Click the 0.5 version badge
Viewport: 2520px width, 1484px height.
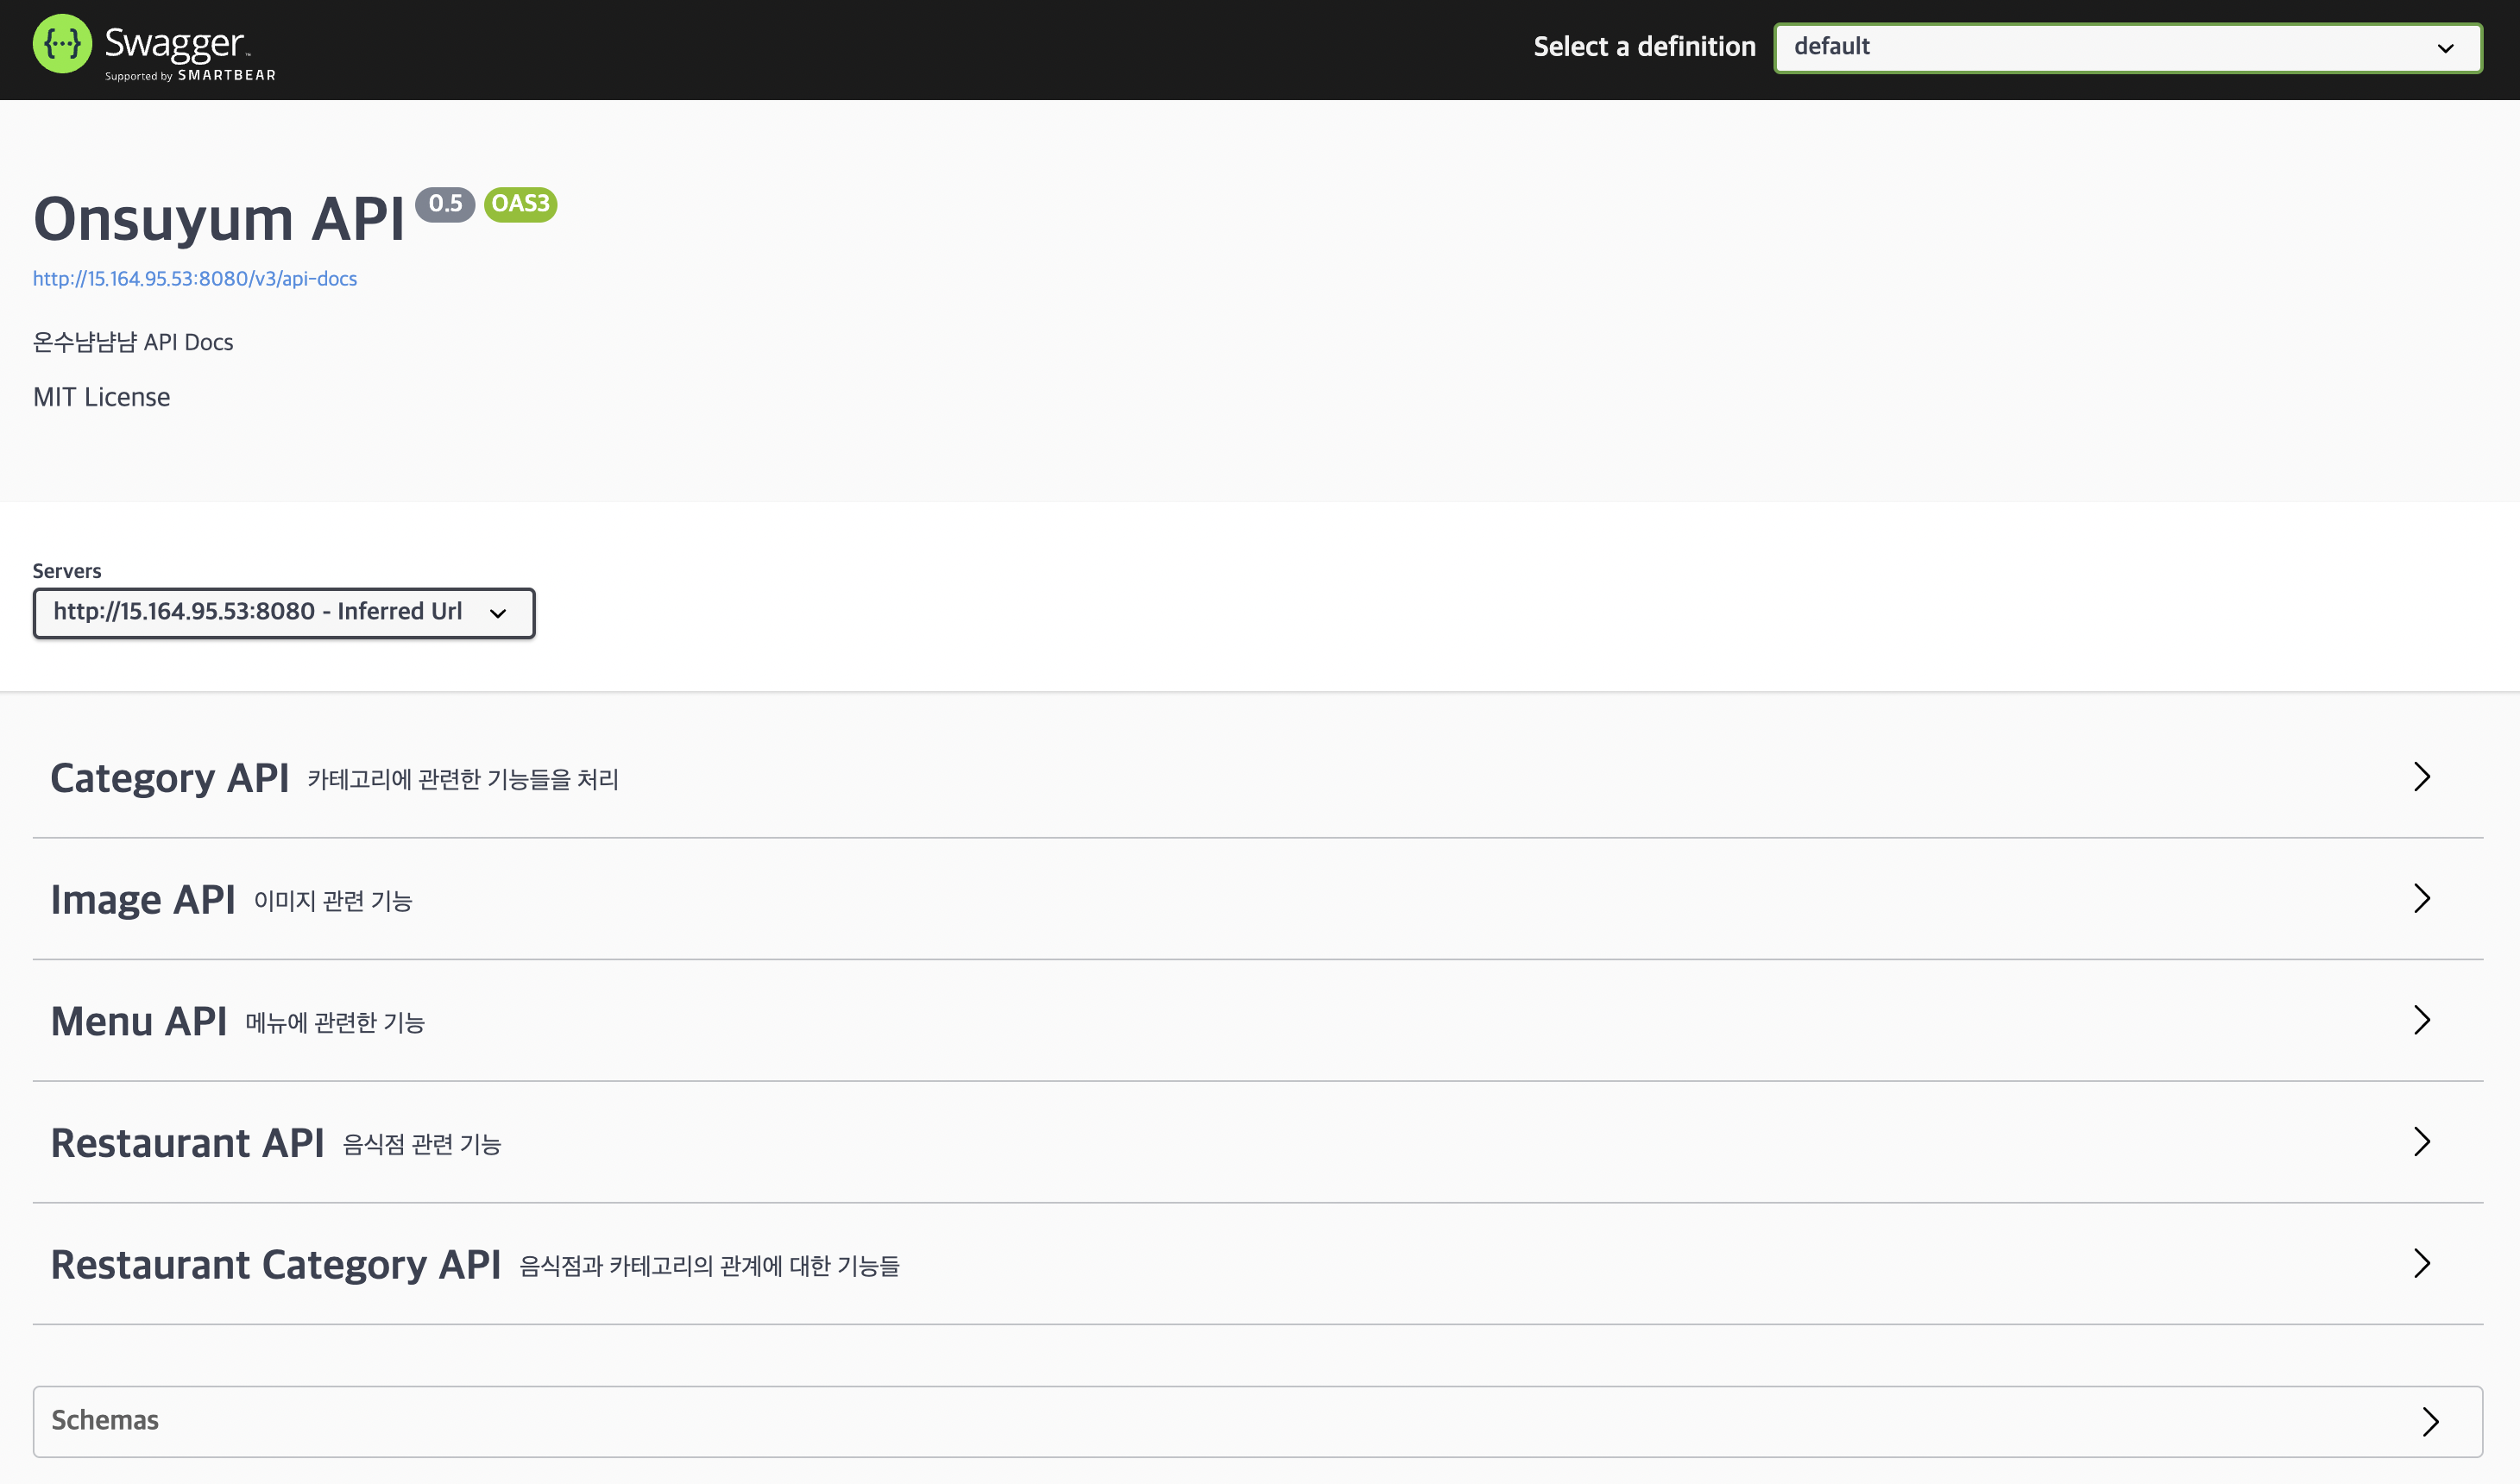click(x=445, y=204)
